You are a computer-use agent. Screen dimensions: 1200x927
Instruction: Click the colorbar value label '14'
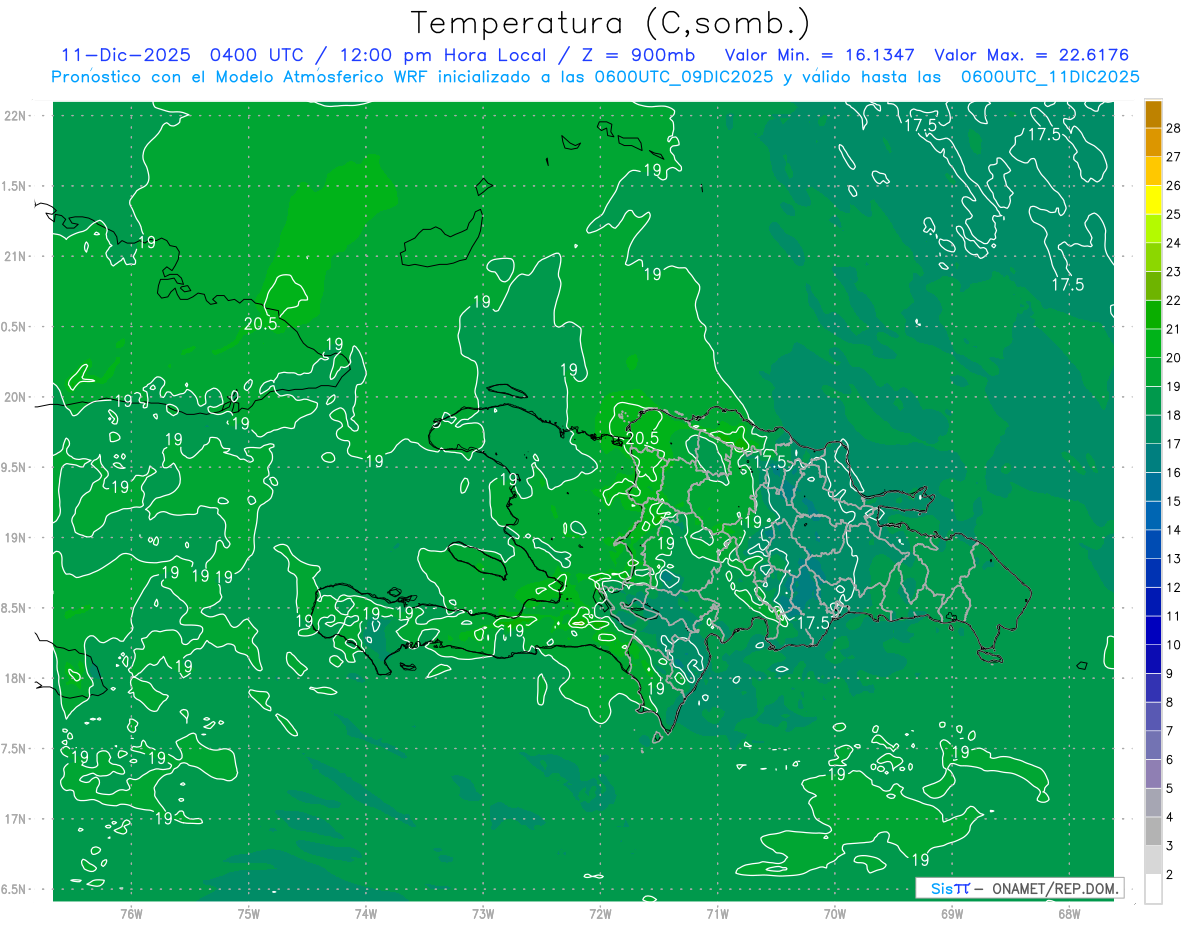pyautogui.click(x=1174, y=530)
